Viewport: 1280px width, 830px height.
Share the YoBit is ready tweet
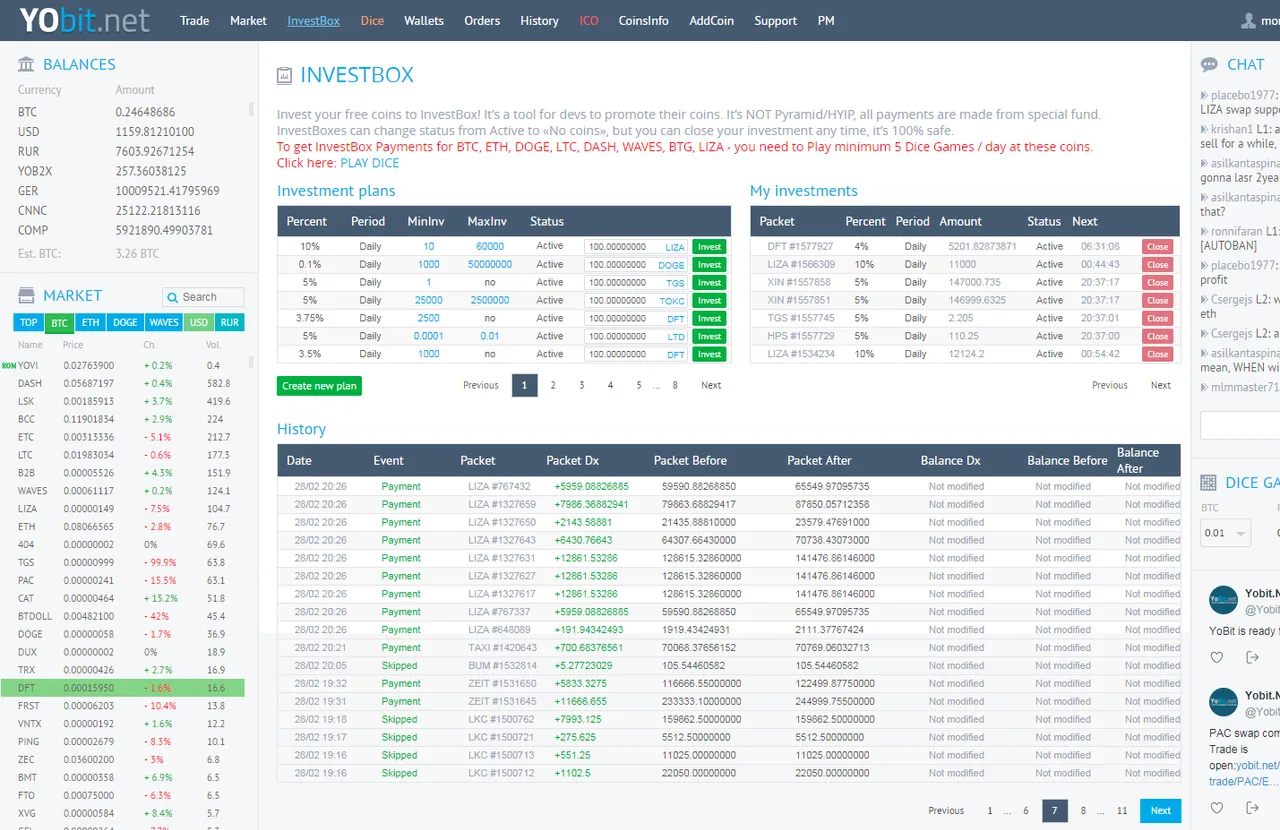coord(1252,657)
